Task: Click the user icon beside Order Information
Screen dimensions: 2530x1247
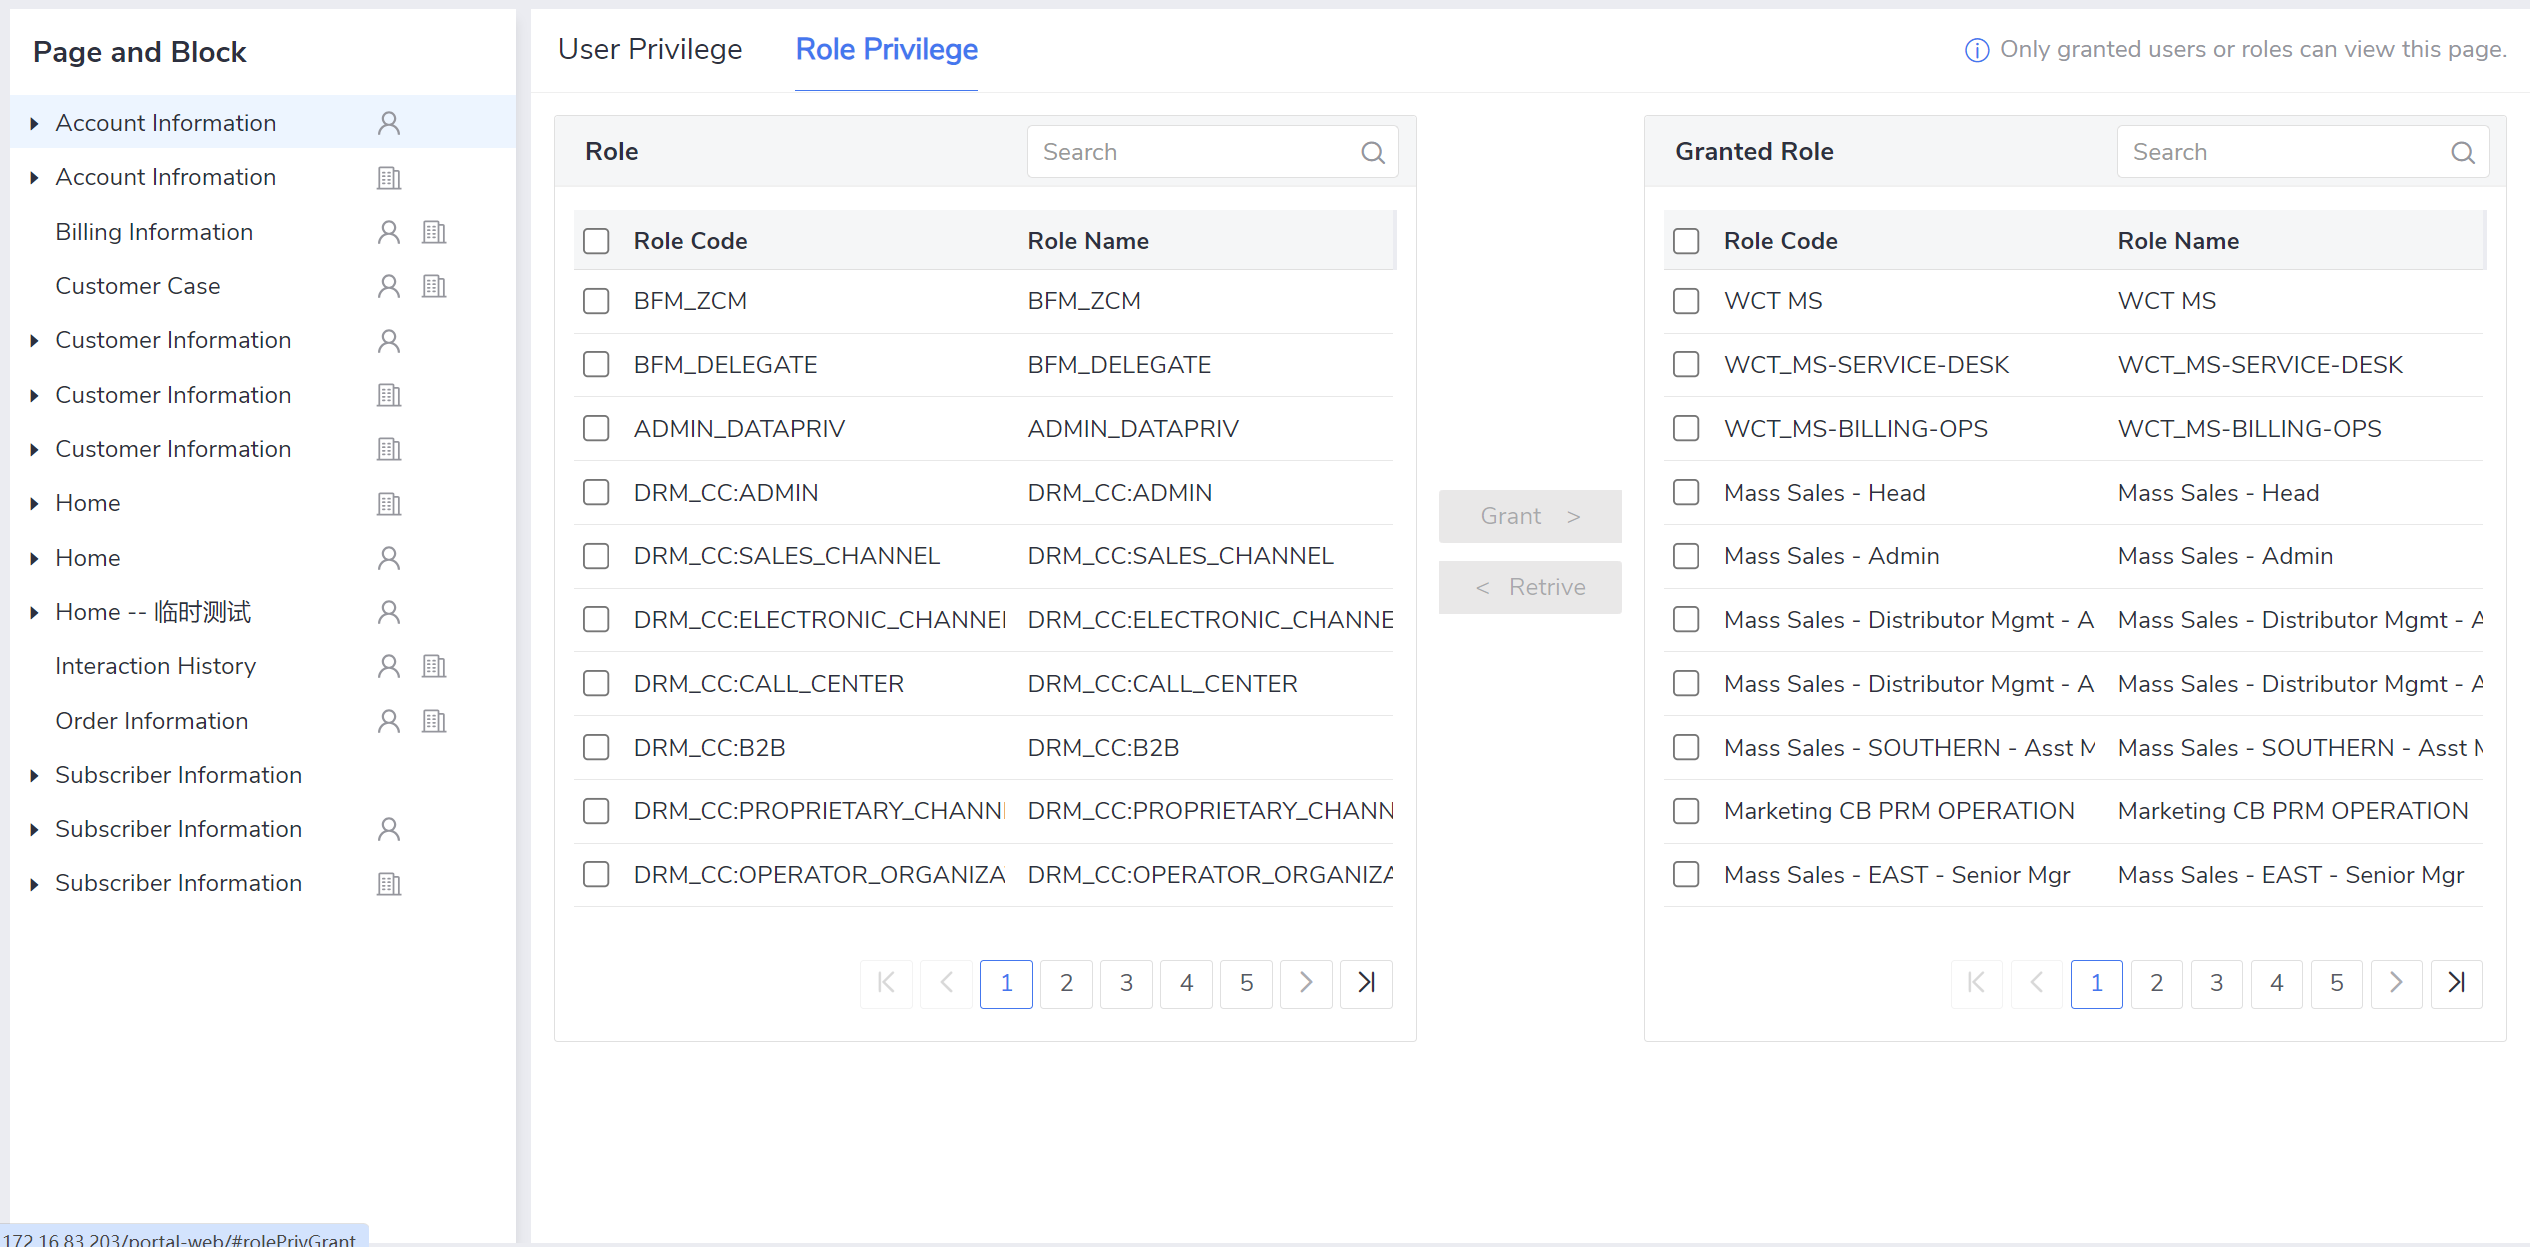Action: (389, 721)
